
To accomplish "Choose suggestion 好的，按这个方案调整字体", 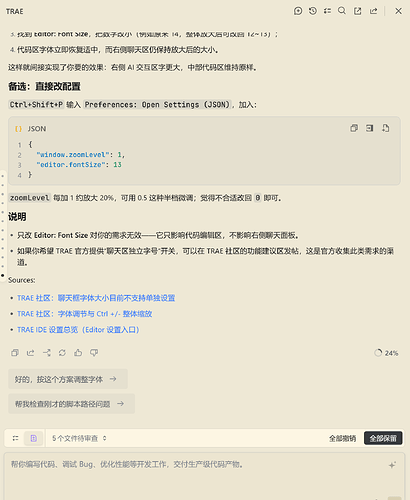I will [x=68, y=379].
